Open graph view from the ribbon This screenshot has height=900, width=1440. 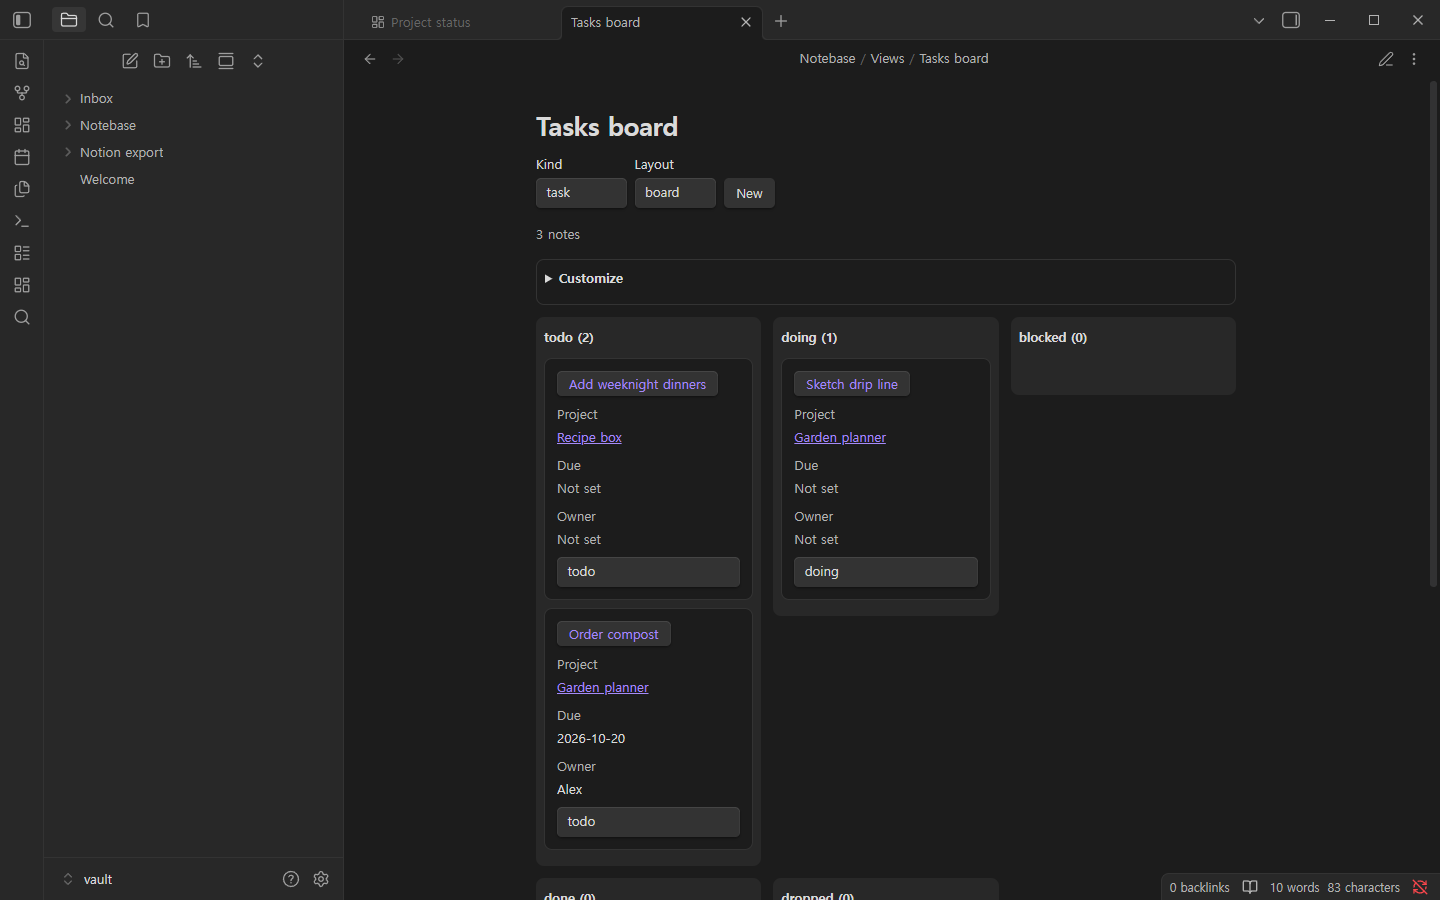(x=22, y=93)
